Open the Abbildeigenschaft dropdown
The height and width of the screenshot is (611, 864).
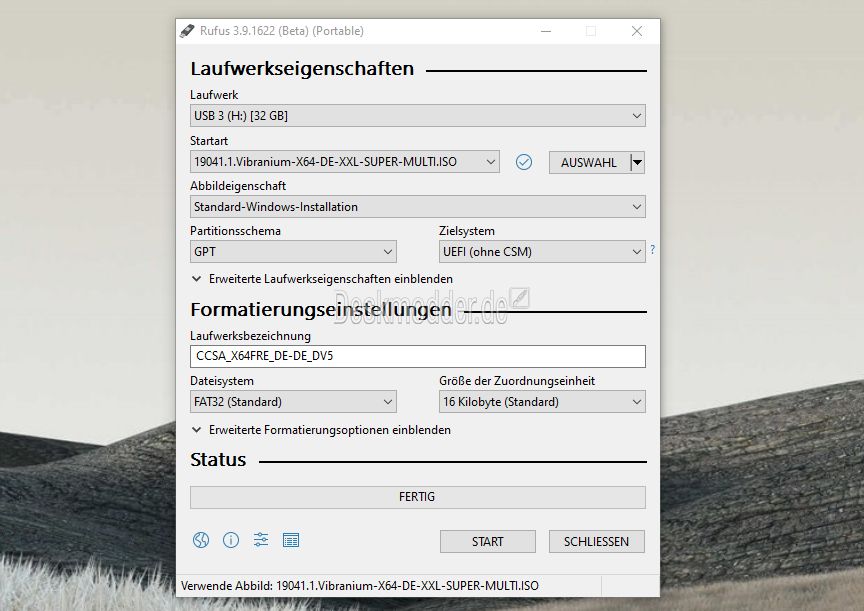(418, 207)
